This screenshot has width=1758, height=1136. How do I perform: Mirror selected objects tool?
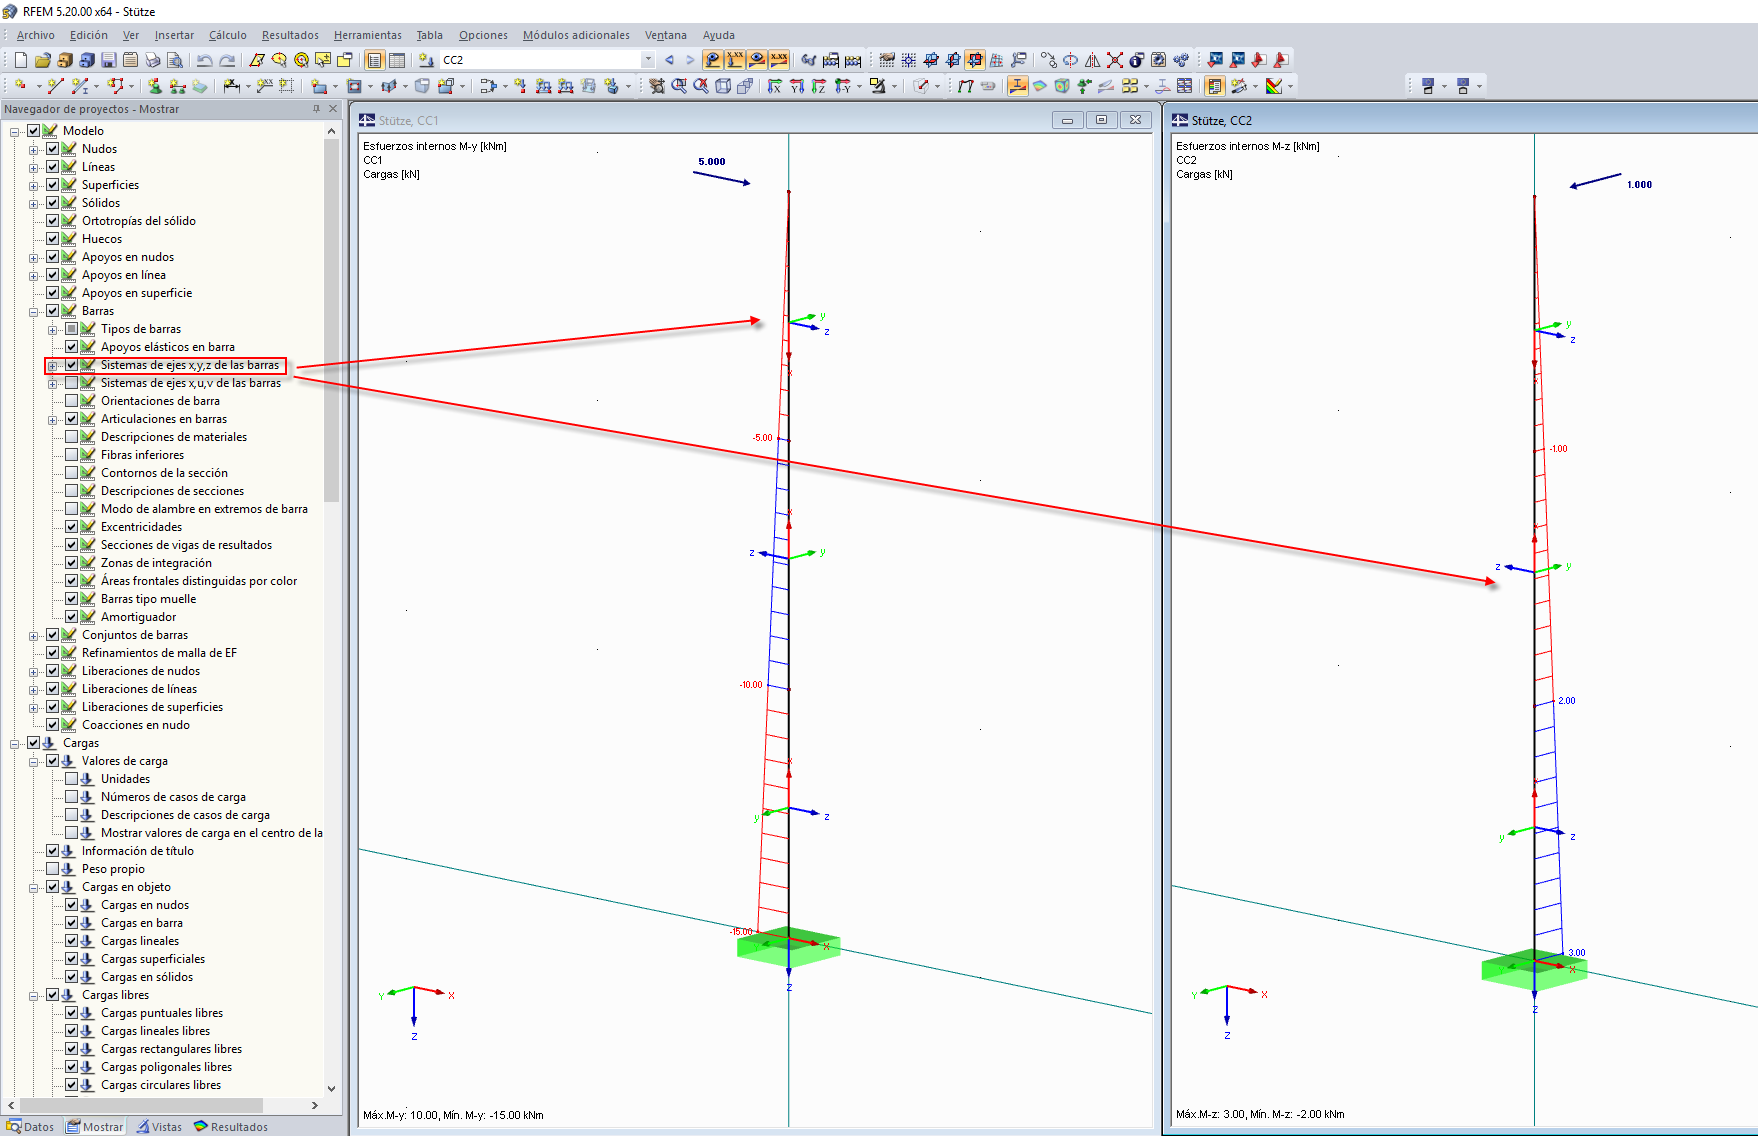1093,60
